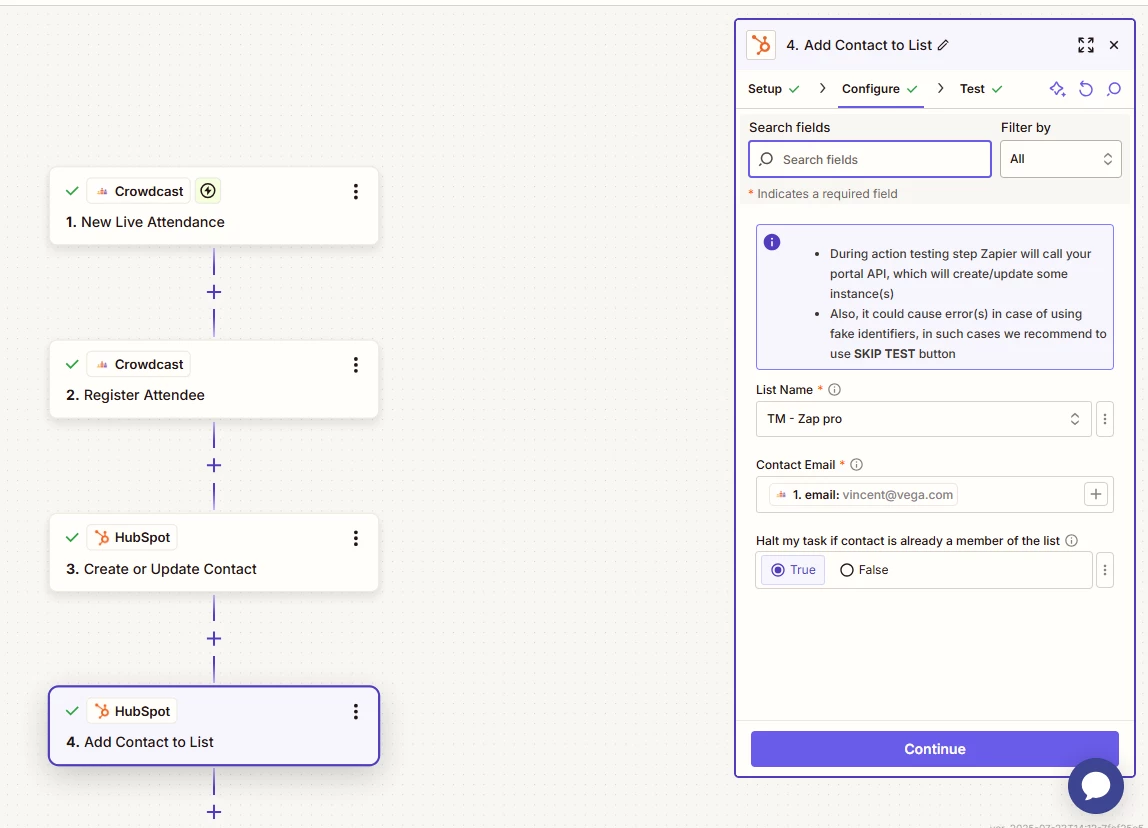
Task: Click the info icon beside Contact Email
Action: 856,465
